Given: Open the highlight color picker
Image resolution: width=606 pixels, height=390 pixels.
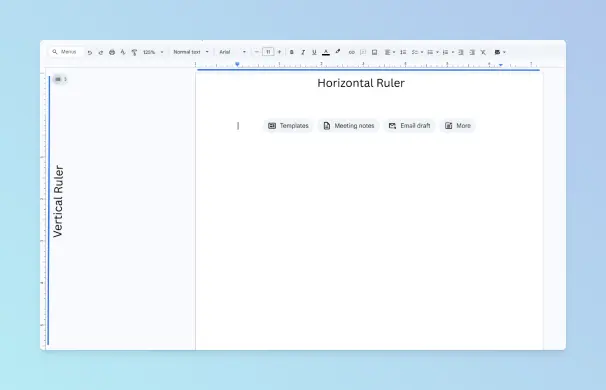Looking at the screenshot, I should (x=338, y=52).
